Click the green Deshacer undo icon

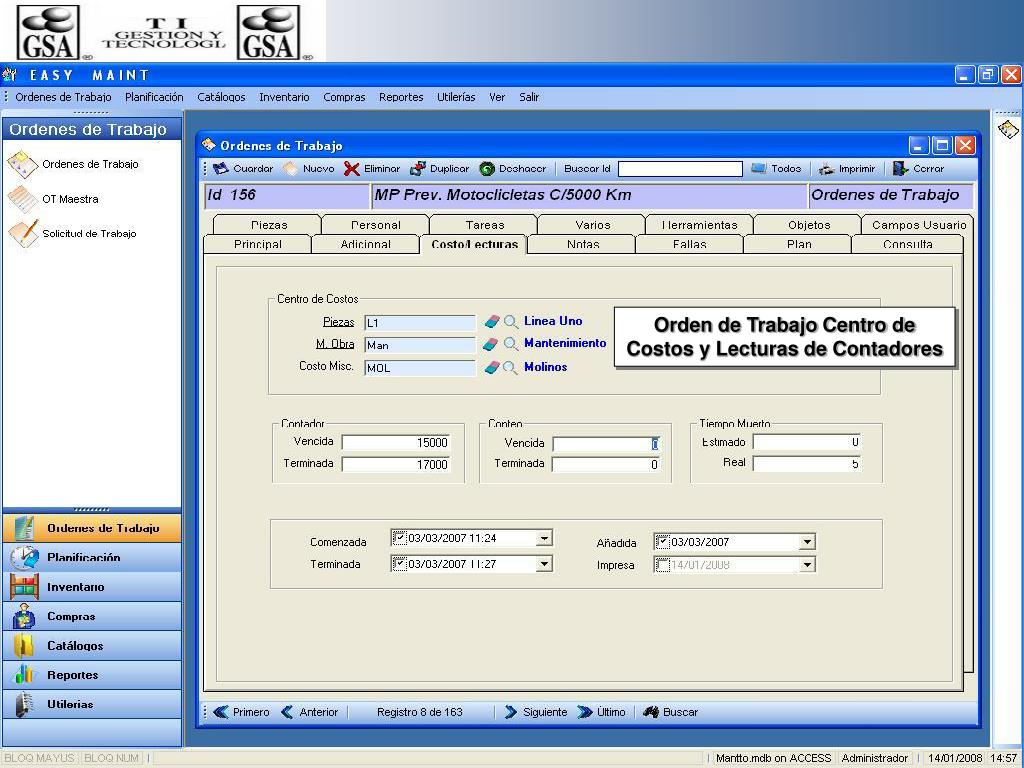487,168
